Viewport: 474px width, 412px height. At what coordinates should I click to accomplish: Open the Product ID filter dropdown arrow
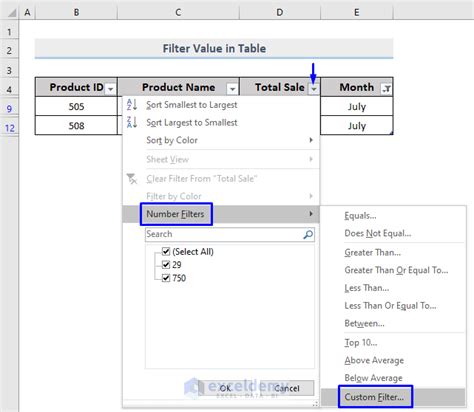110,89
